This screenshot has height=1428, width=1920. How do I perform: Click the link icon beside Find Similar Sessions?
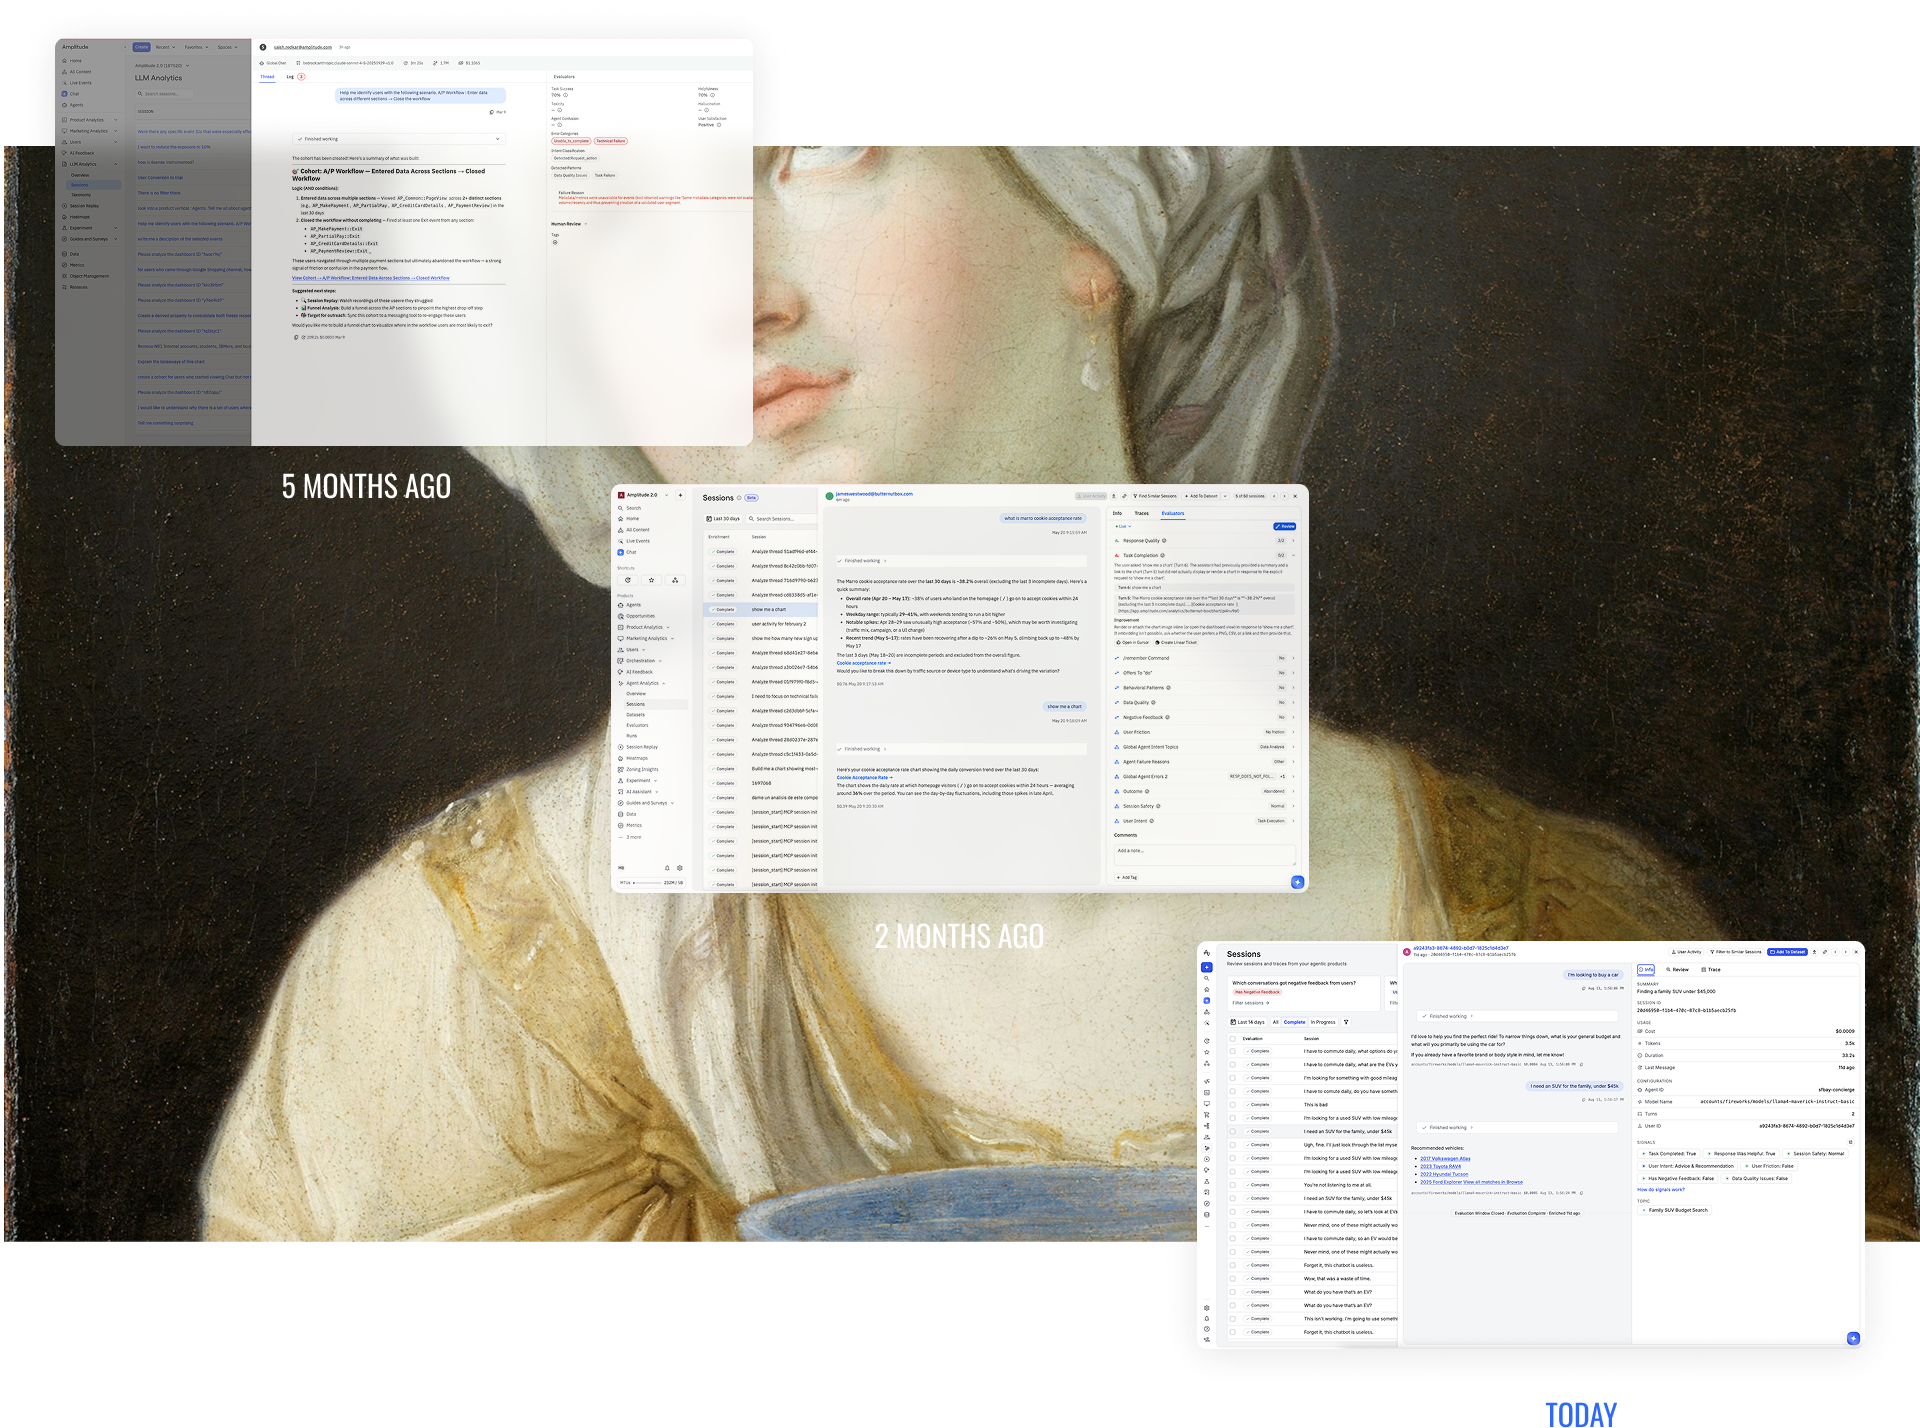(x=1124, y=496)
